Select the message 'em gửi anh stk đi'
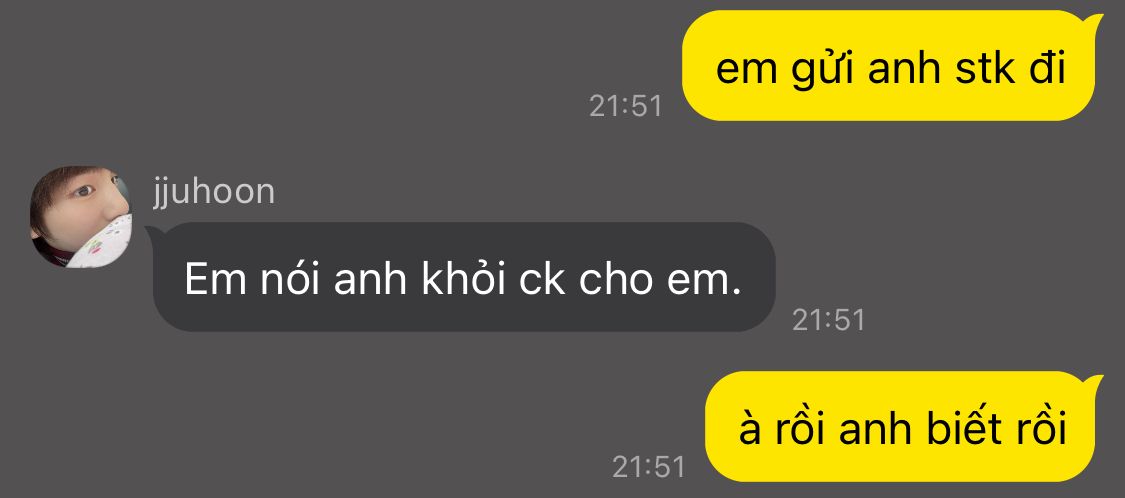This screenshot has width=1125, height=498. 890,66
